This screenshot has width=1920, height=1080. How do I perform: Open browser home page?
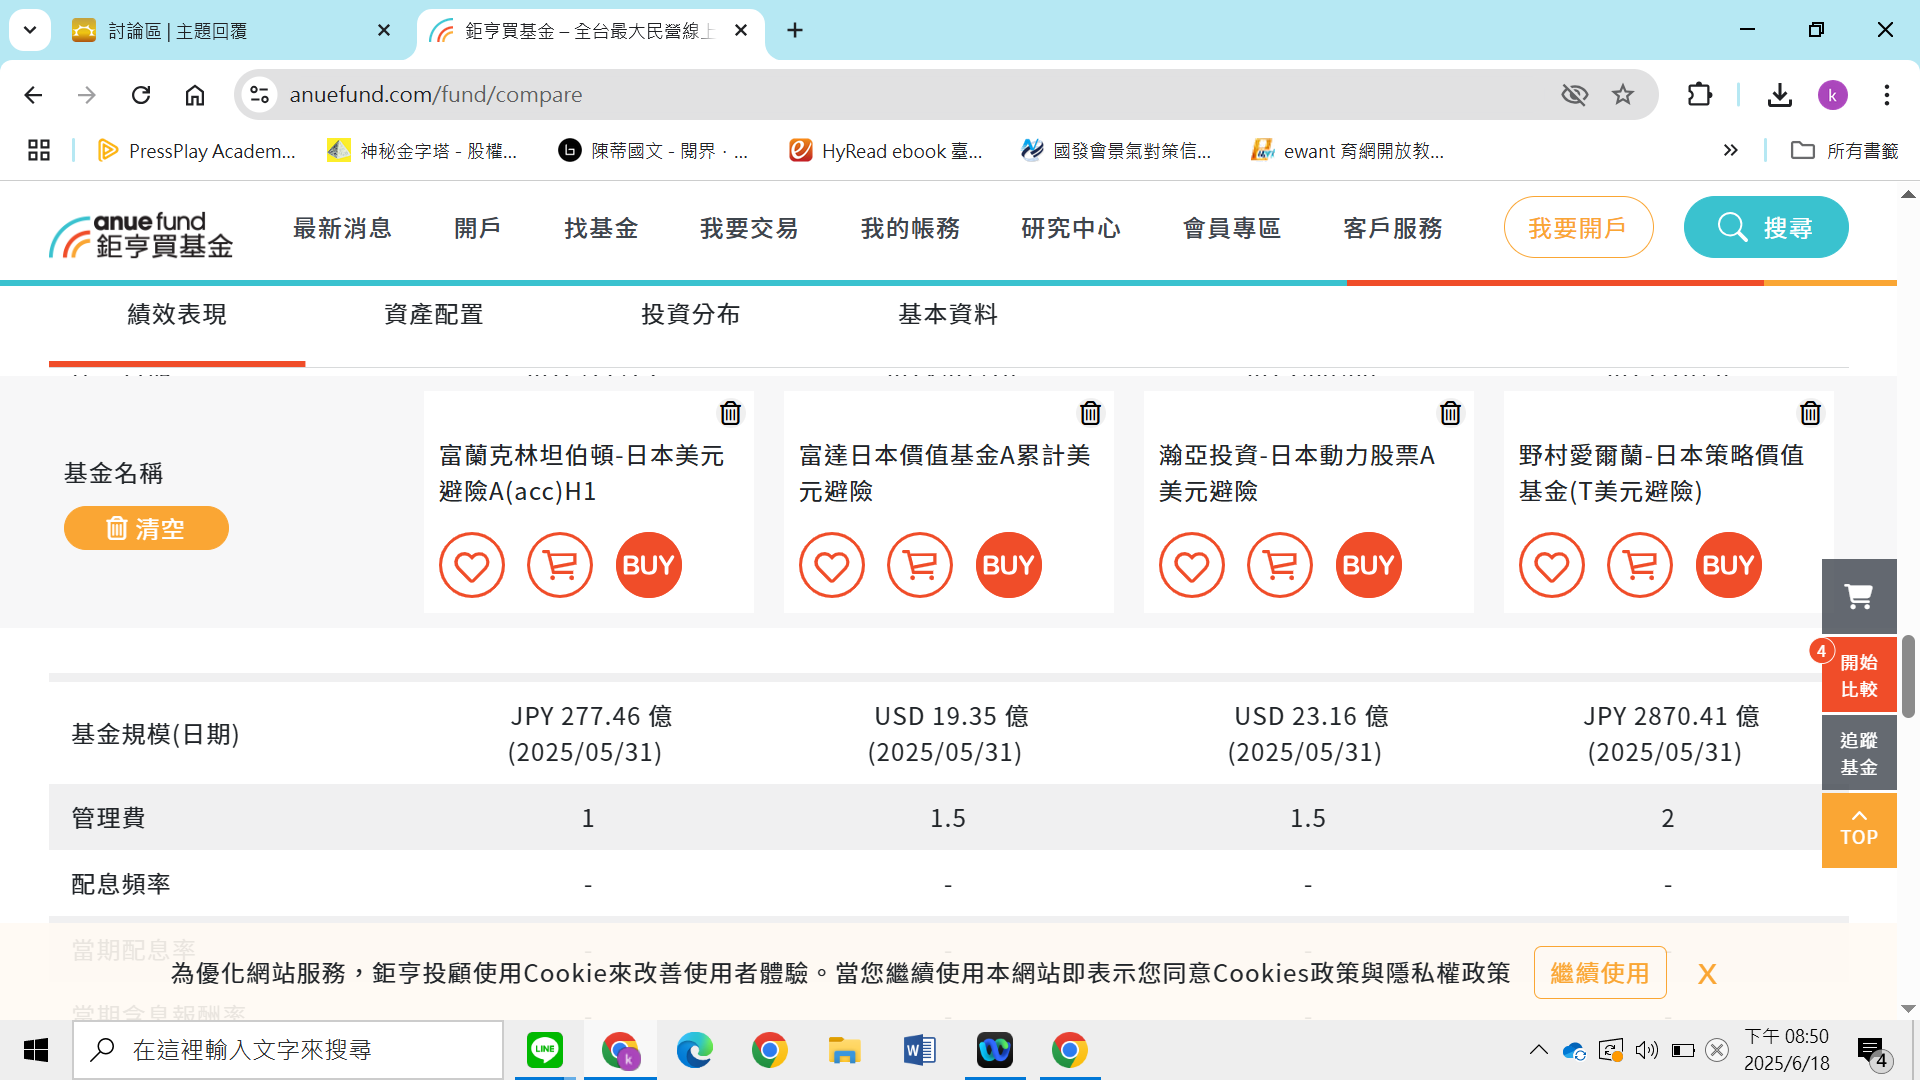click(x=195, y=95)
